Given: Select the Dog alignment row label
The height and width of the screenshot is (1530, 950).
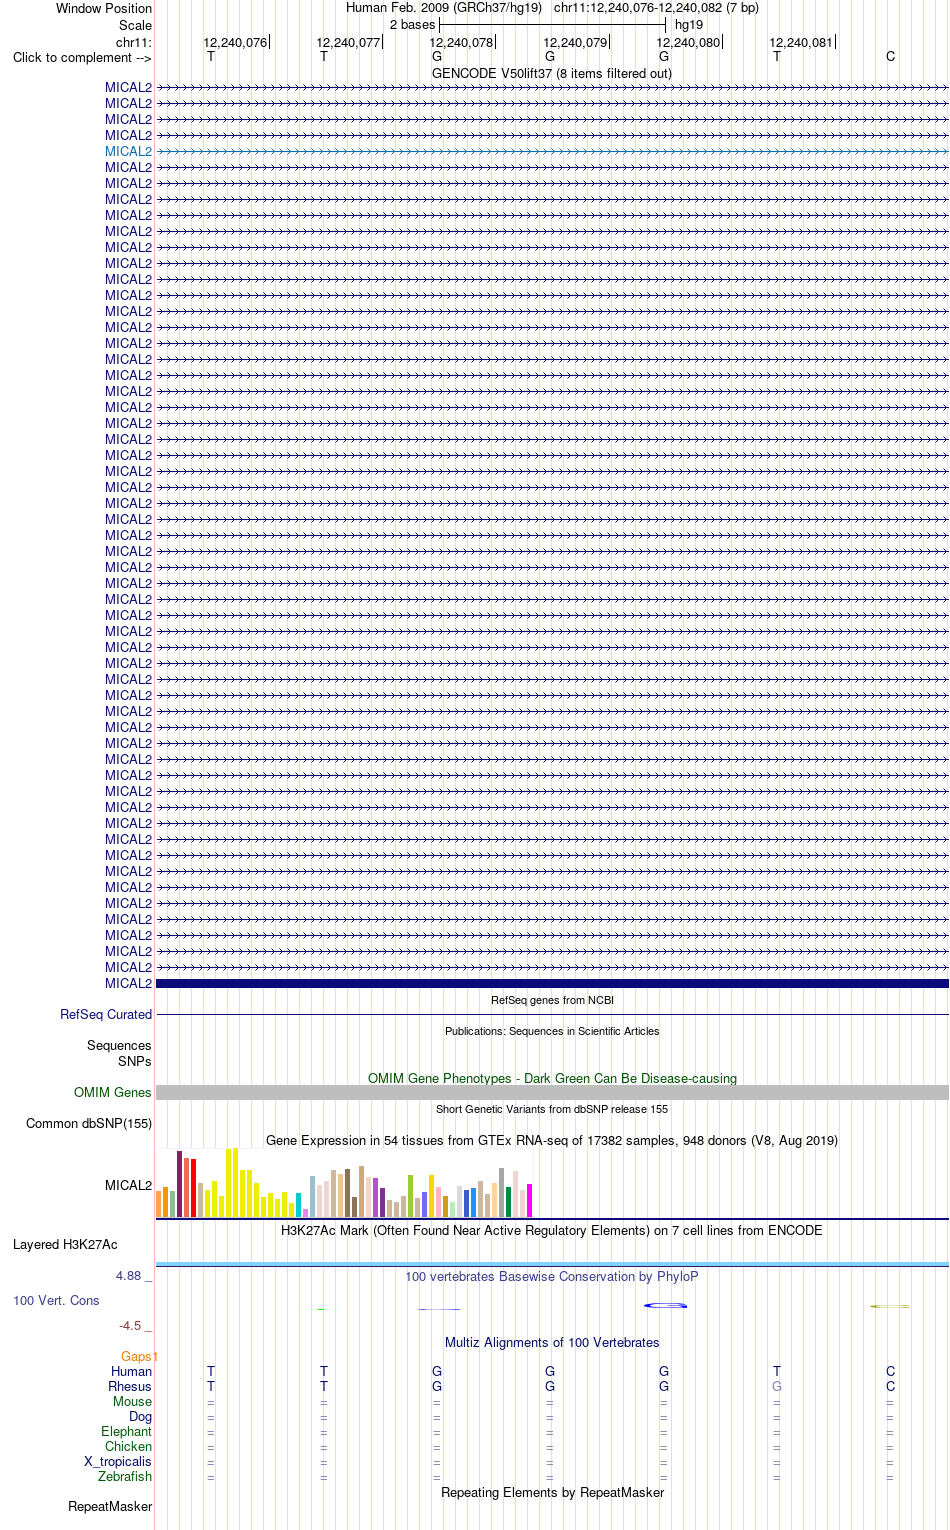Looking at the screenshot, I should coord(140,1417).
